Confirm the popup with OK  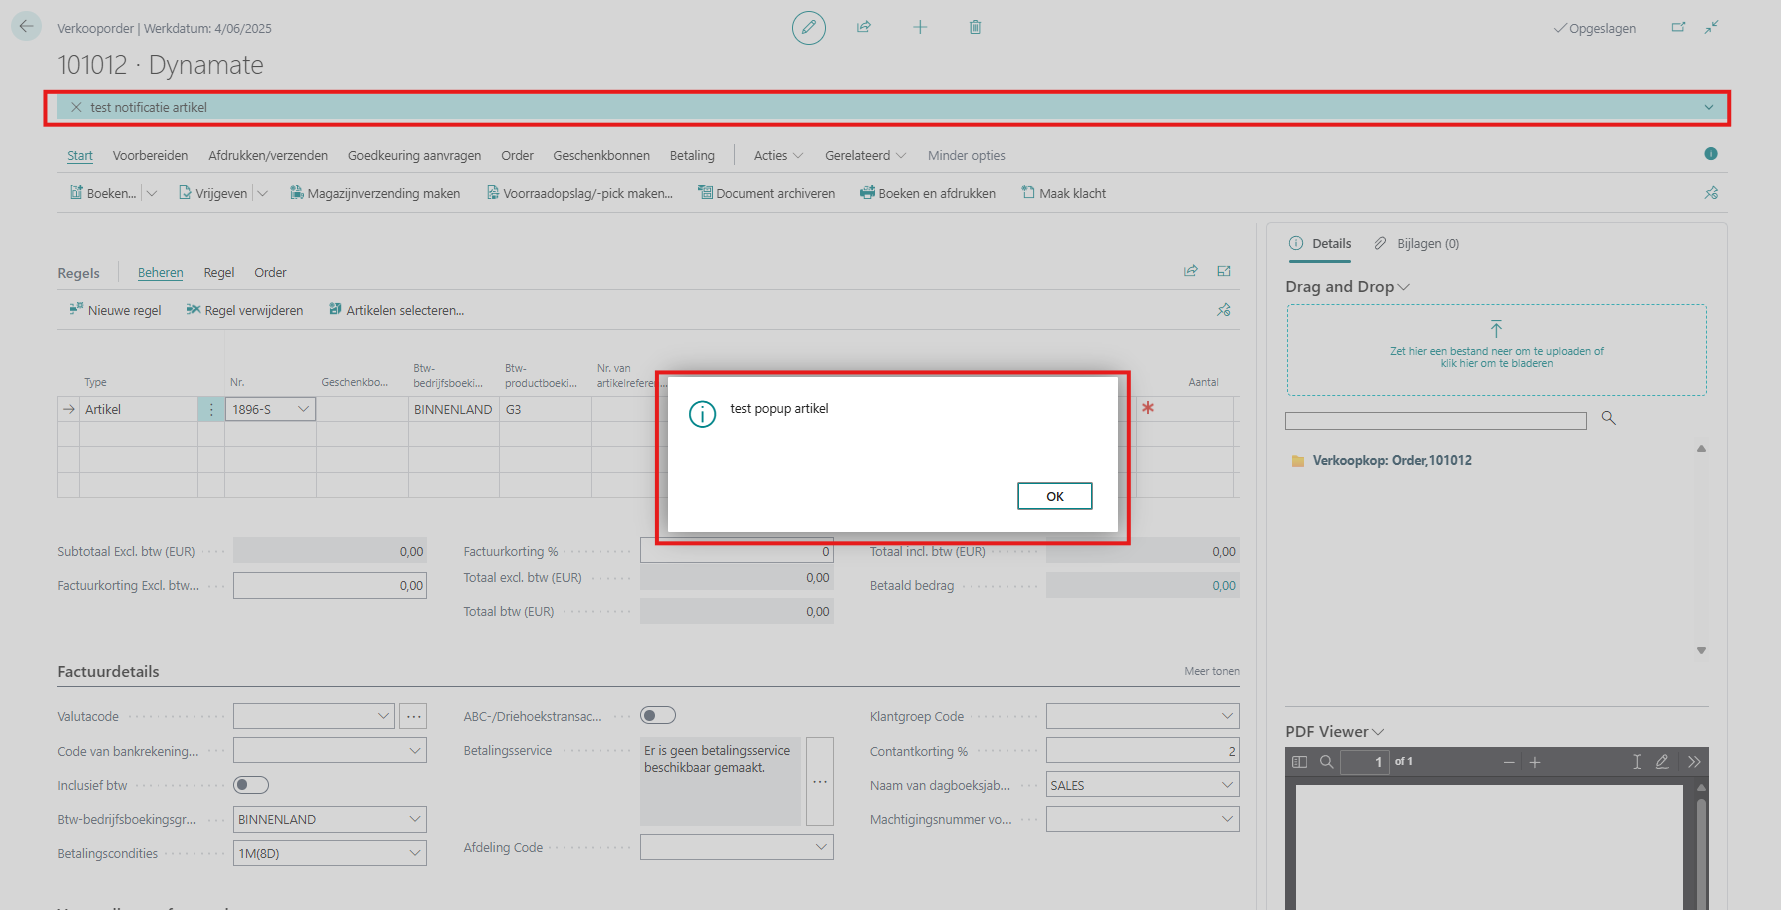coord(1055,496)
